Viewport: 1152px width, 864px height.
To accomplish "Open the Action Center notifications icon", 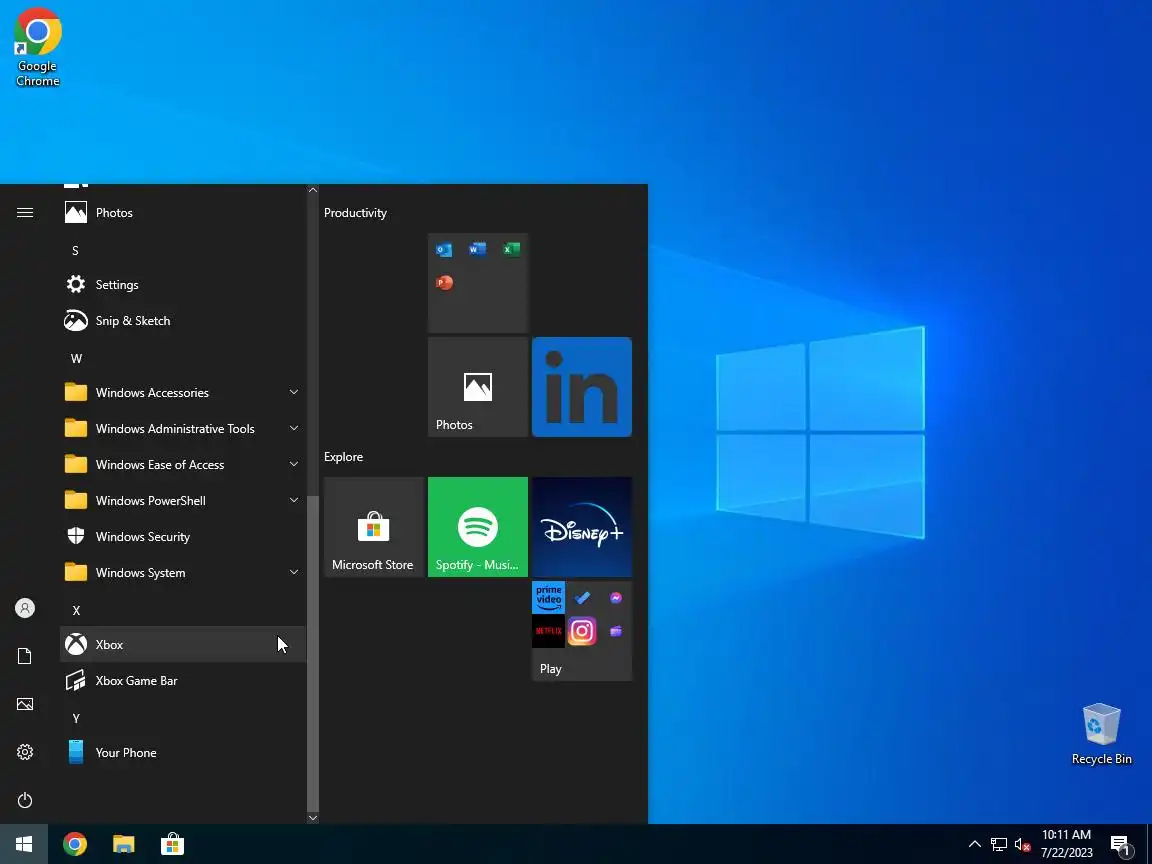I will (x=1120, y=845).
